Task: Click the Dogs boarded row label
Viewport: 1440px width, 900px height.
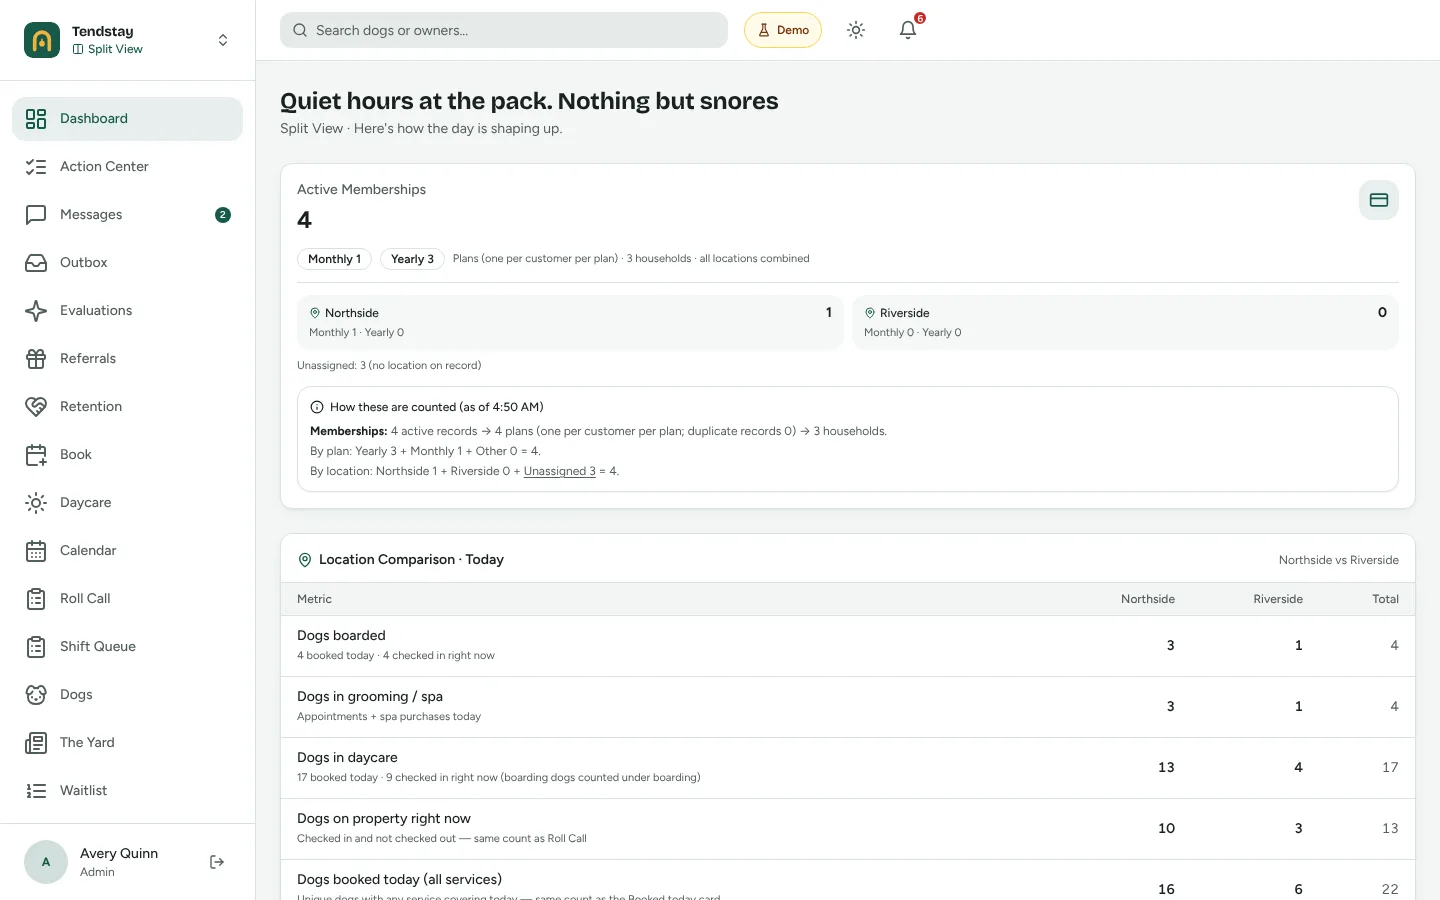Action: 341,635
